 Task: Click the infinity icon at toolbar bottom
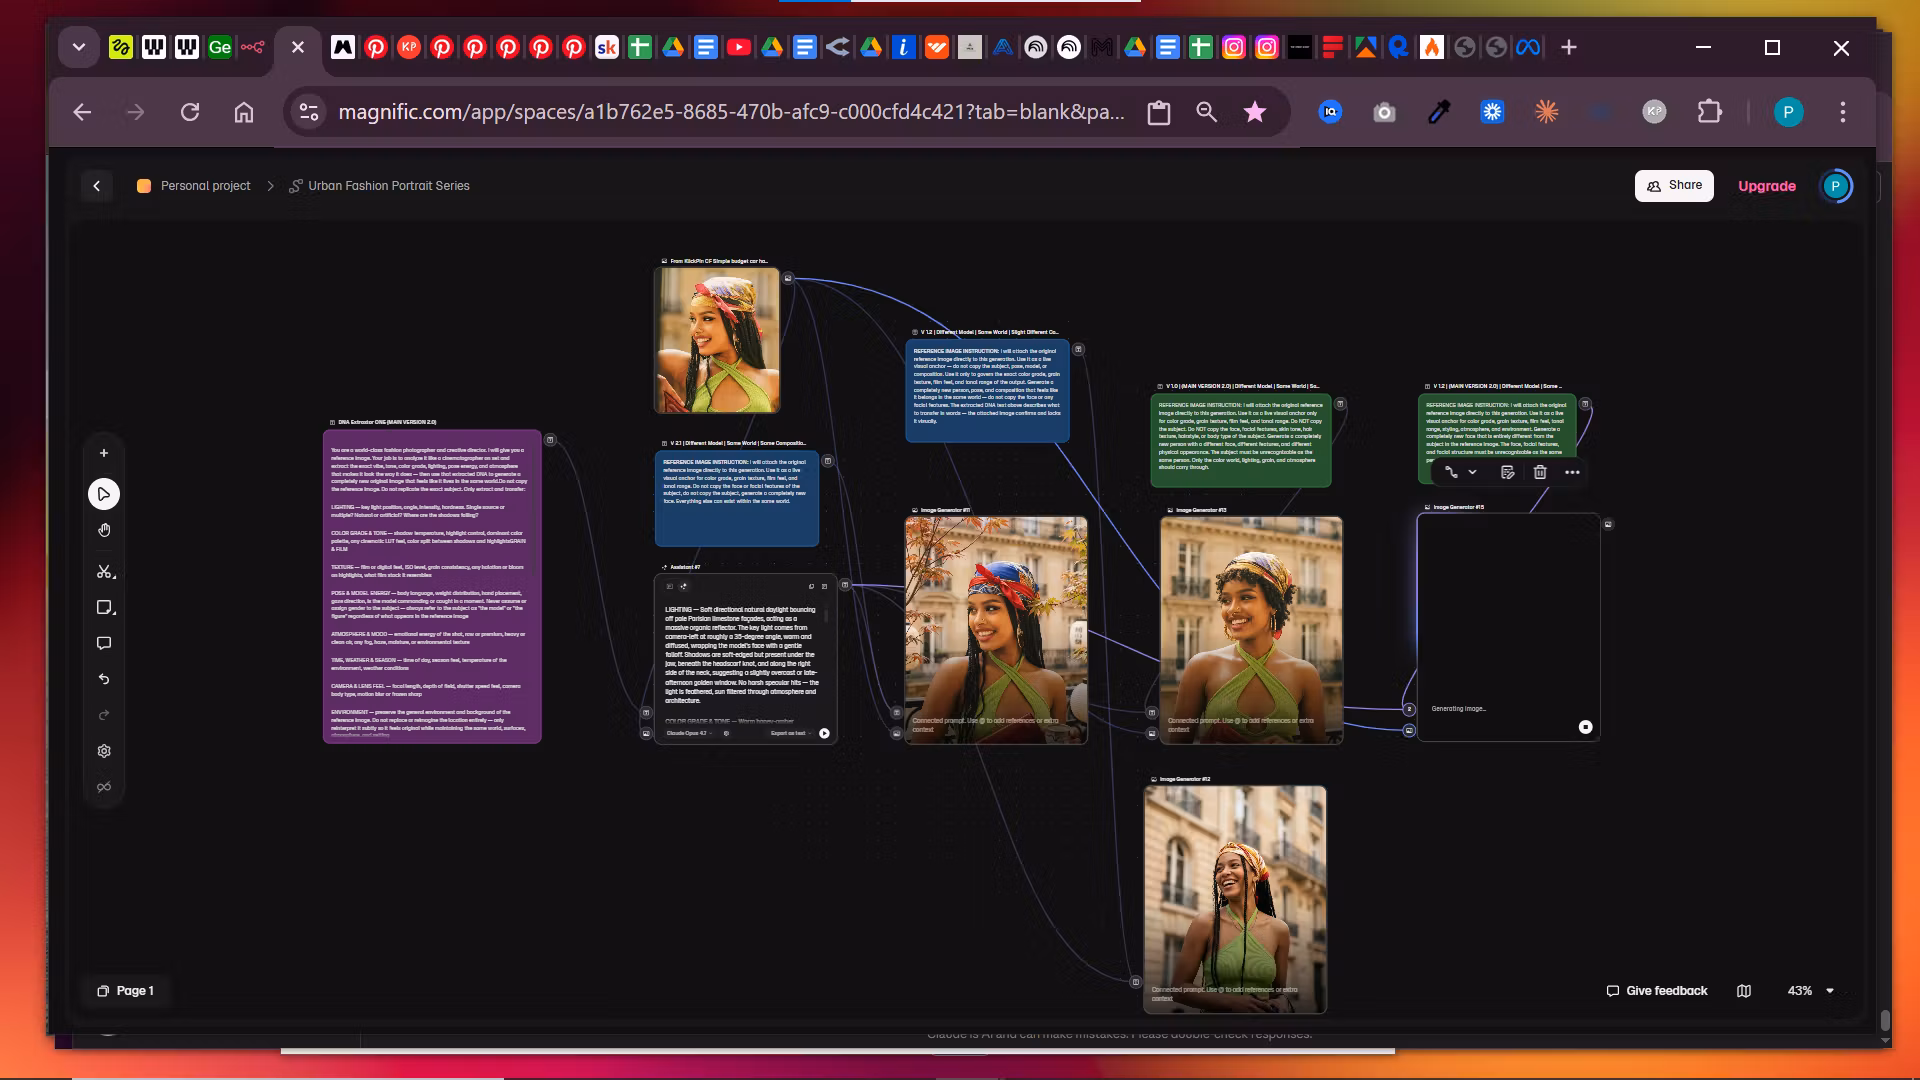point(104,787)
